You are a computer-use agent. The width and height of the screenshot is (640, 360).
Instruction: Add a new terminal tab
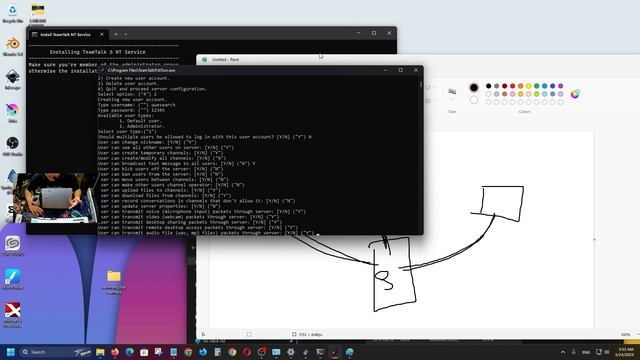click(116, 34)
